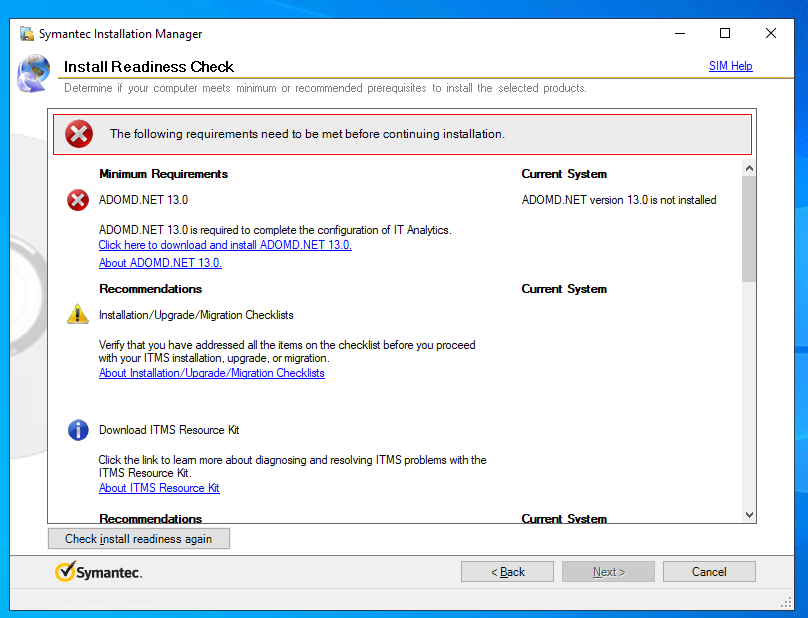
Task: Click the red X icon in the error banner
Action: [78, 133]
